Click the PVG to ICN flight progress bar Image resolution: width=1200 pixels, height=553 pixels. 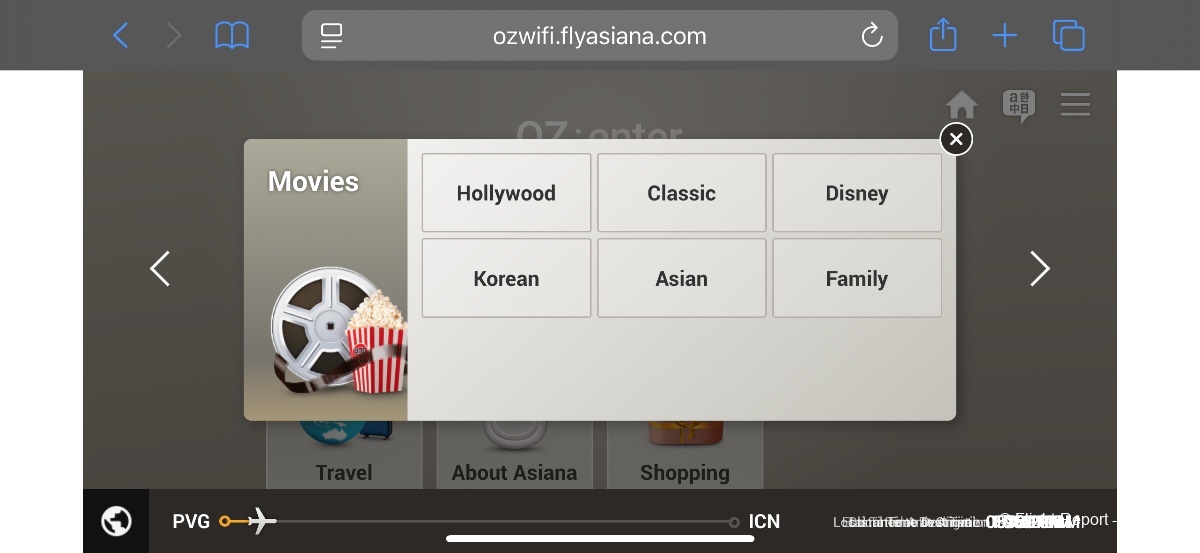(479, 521)
